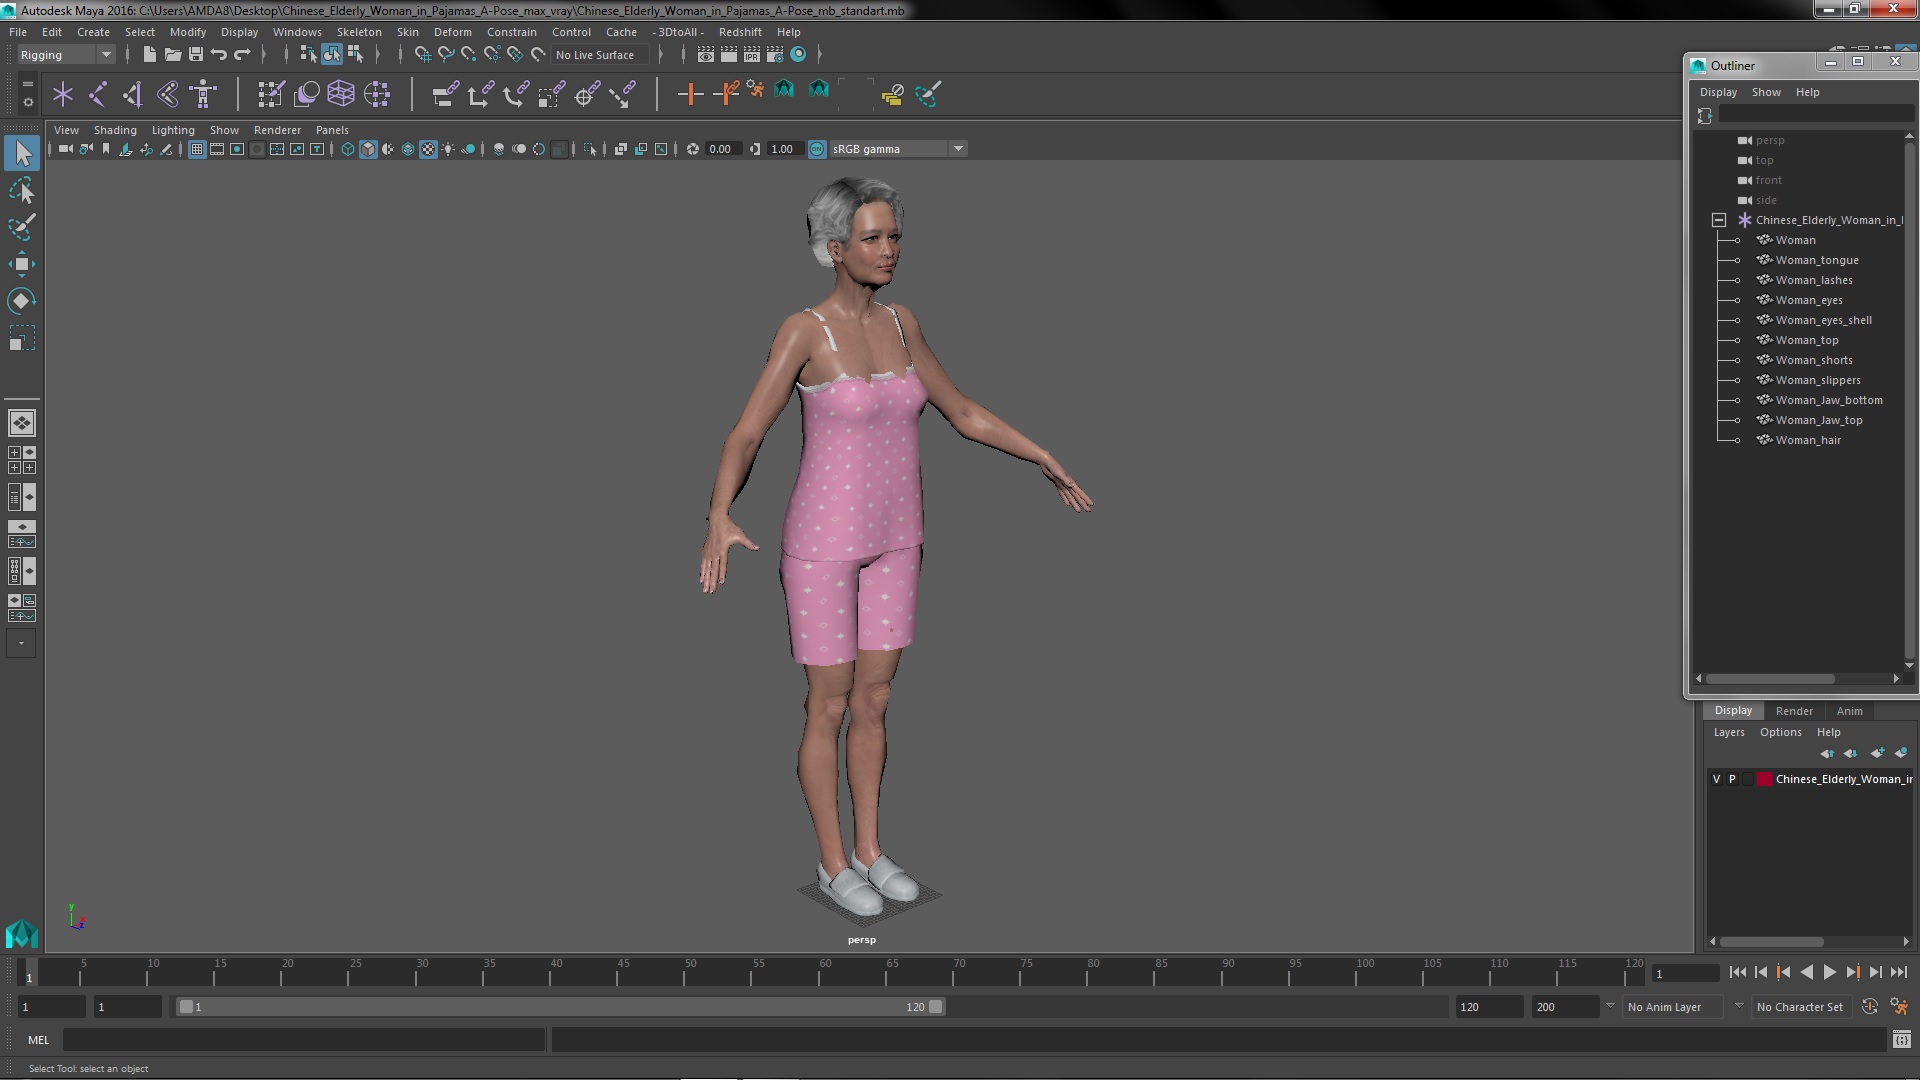Drag the timeline playhead marker
The width and height of the screenshot is (1920, 1080).
click(28, 973)
